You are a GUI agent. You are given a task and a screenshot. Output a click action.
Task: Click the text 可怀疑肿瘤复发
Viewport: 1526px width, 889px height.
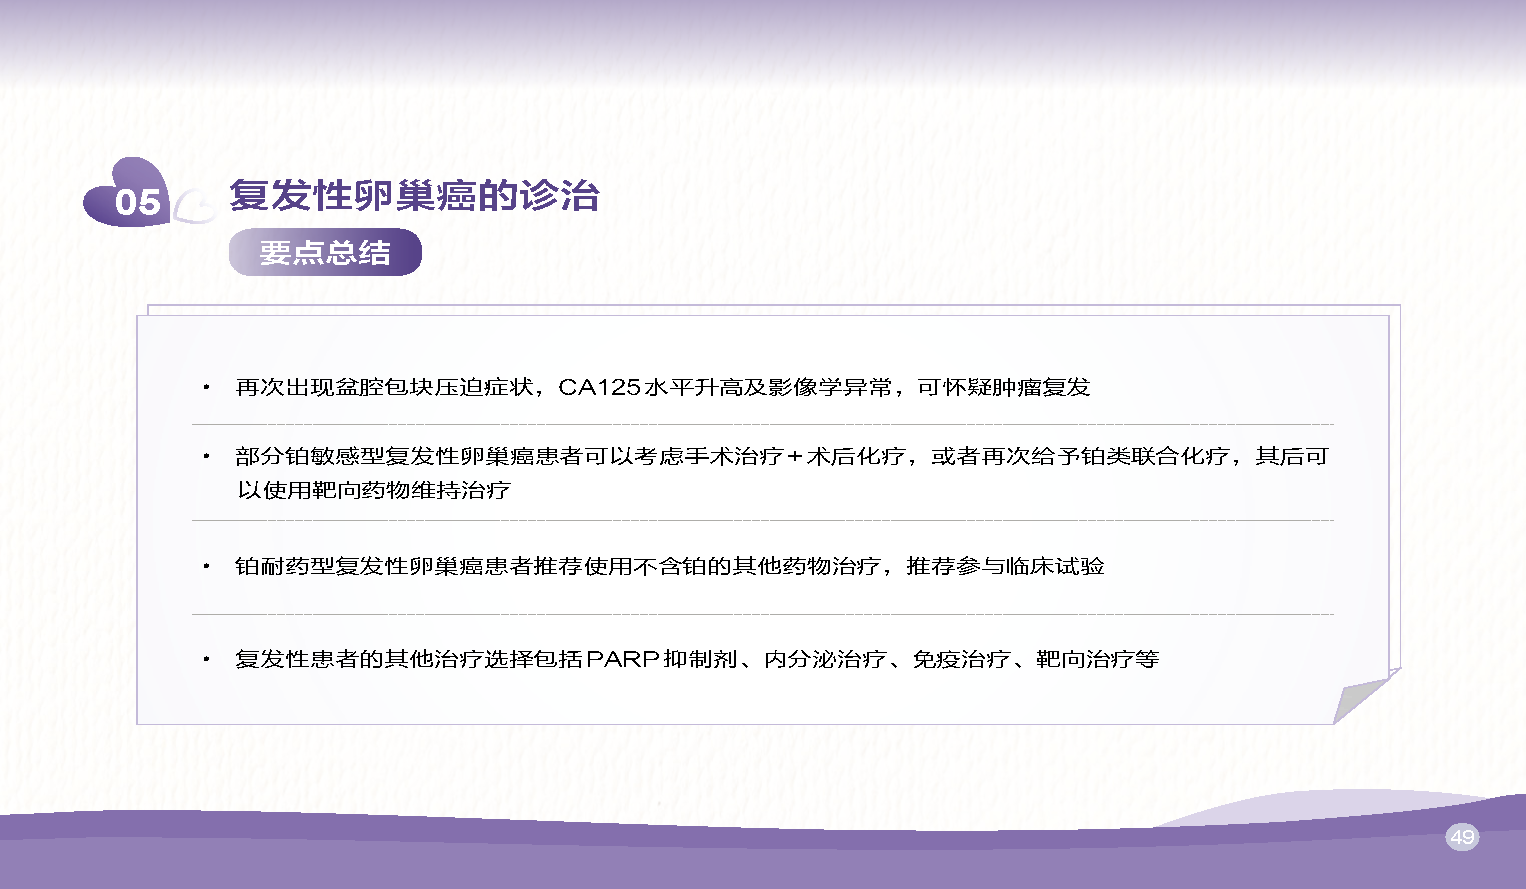point(1003,387)
